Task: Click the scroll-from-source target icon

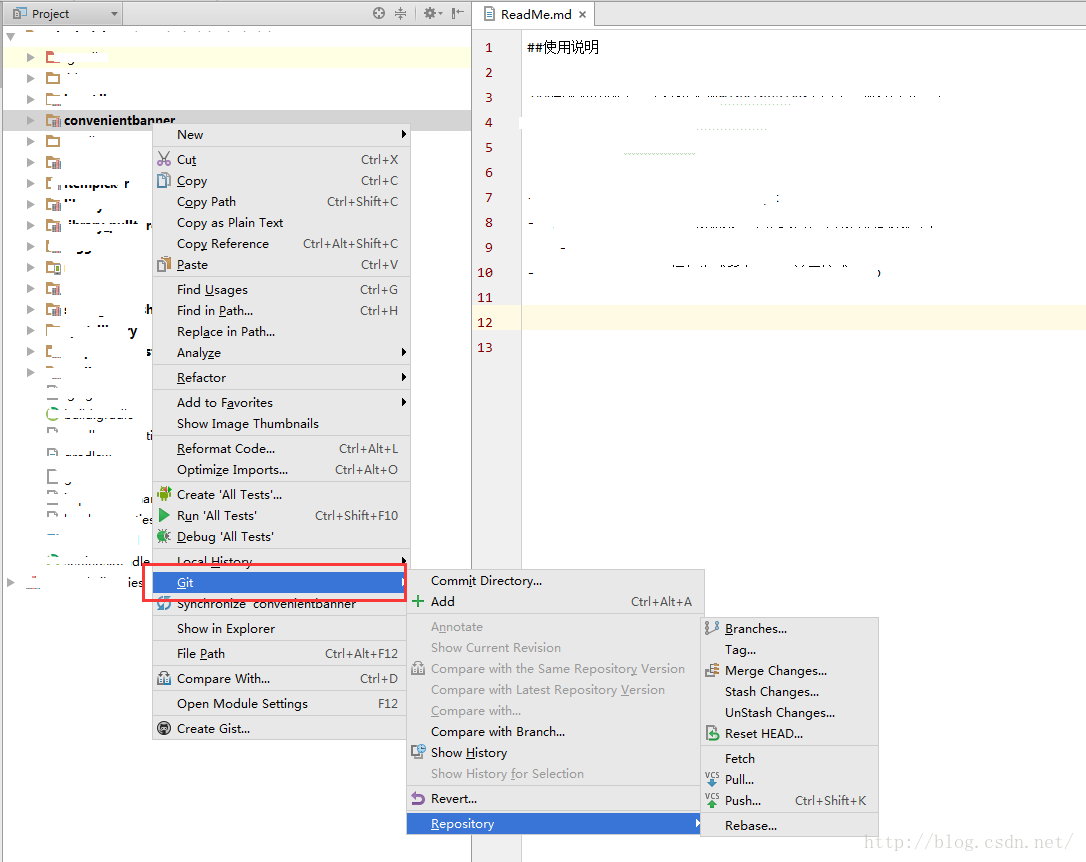Action: pos(379,13)
